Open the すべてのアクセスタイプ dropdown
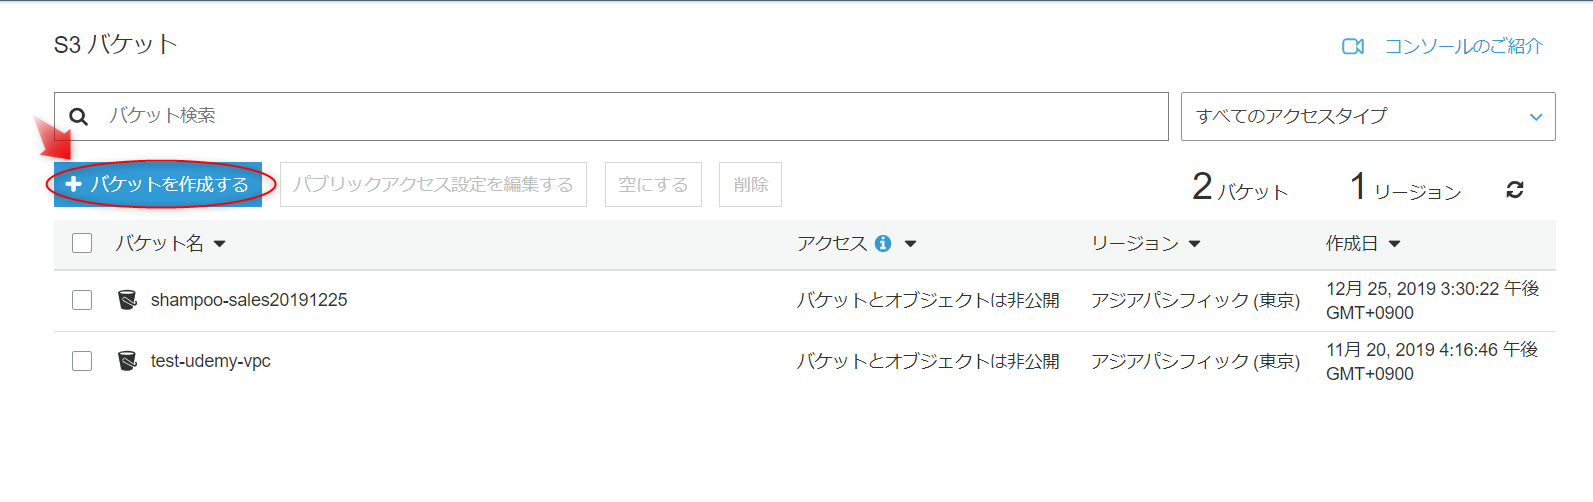Viewport: 1593px width, 502px height. (x=1367, y=117)
